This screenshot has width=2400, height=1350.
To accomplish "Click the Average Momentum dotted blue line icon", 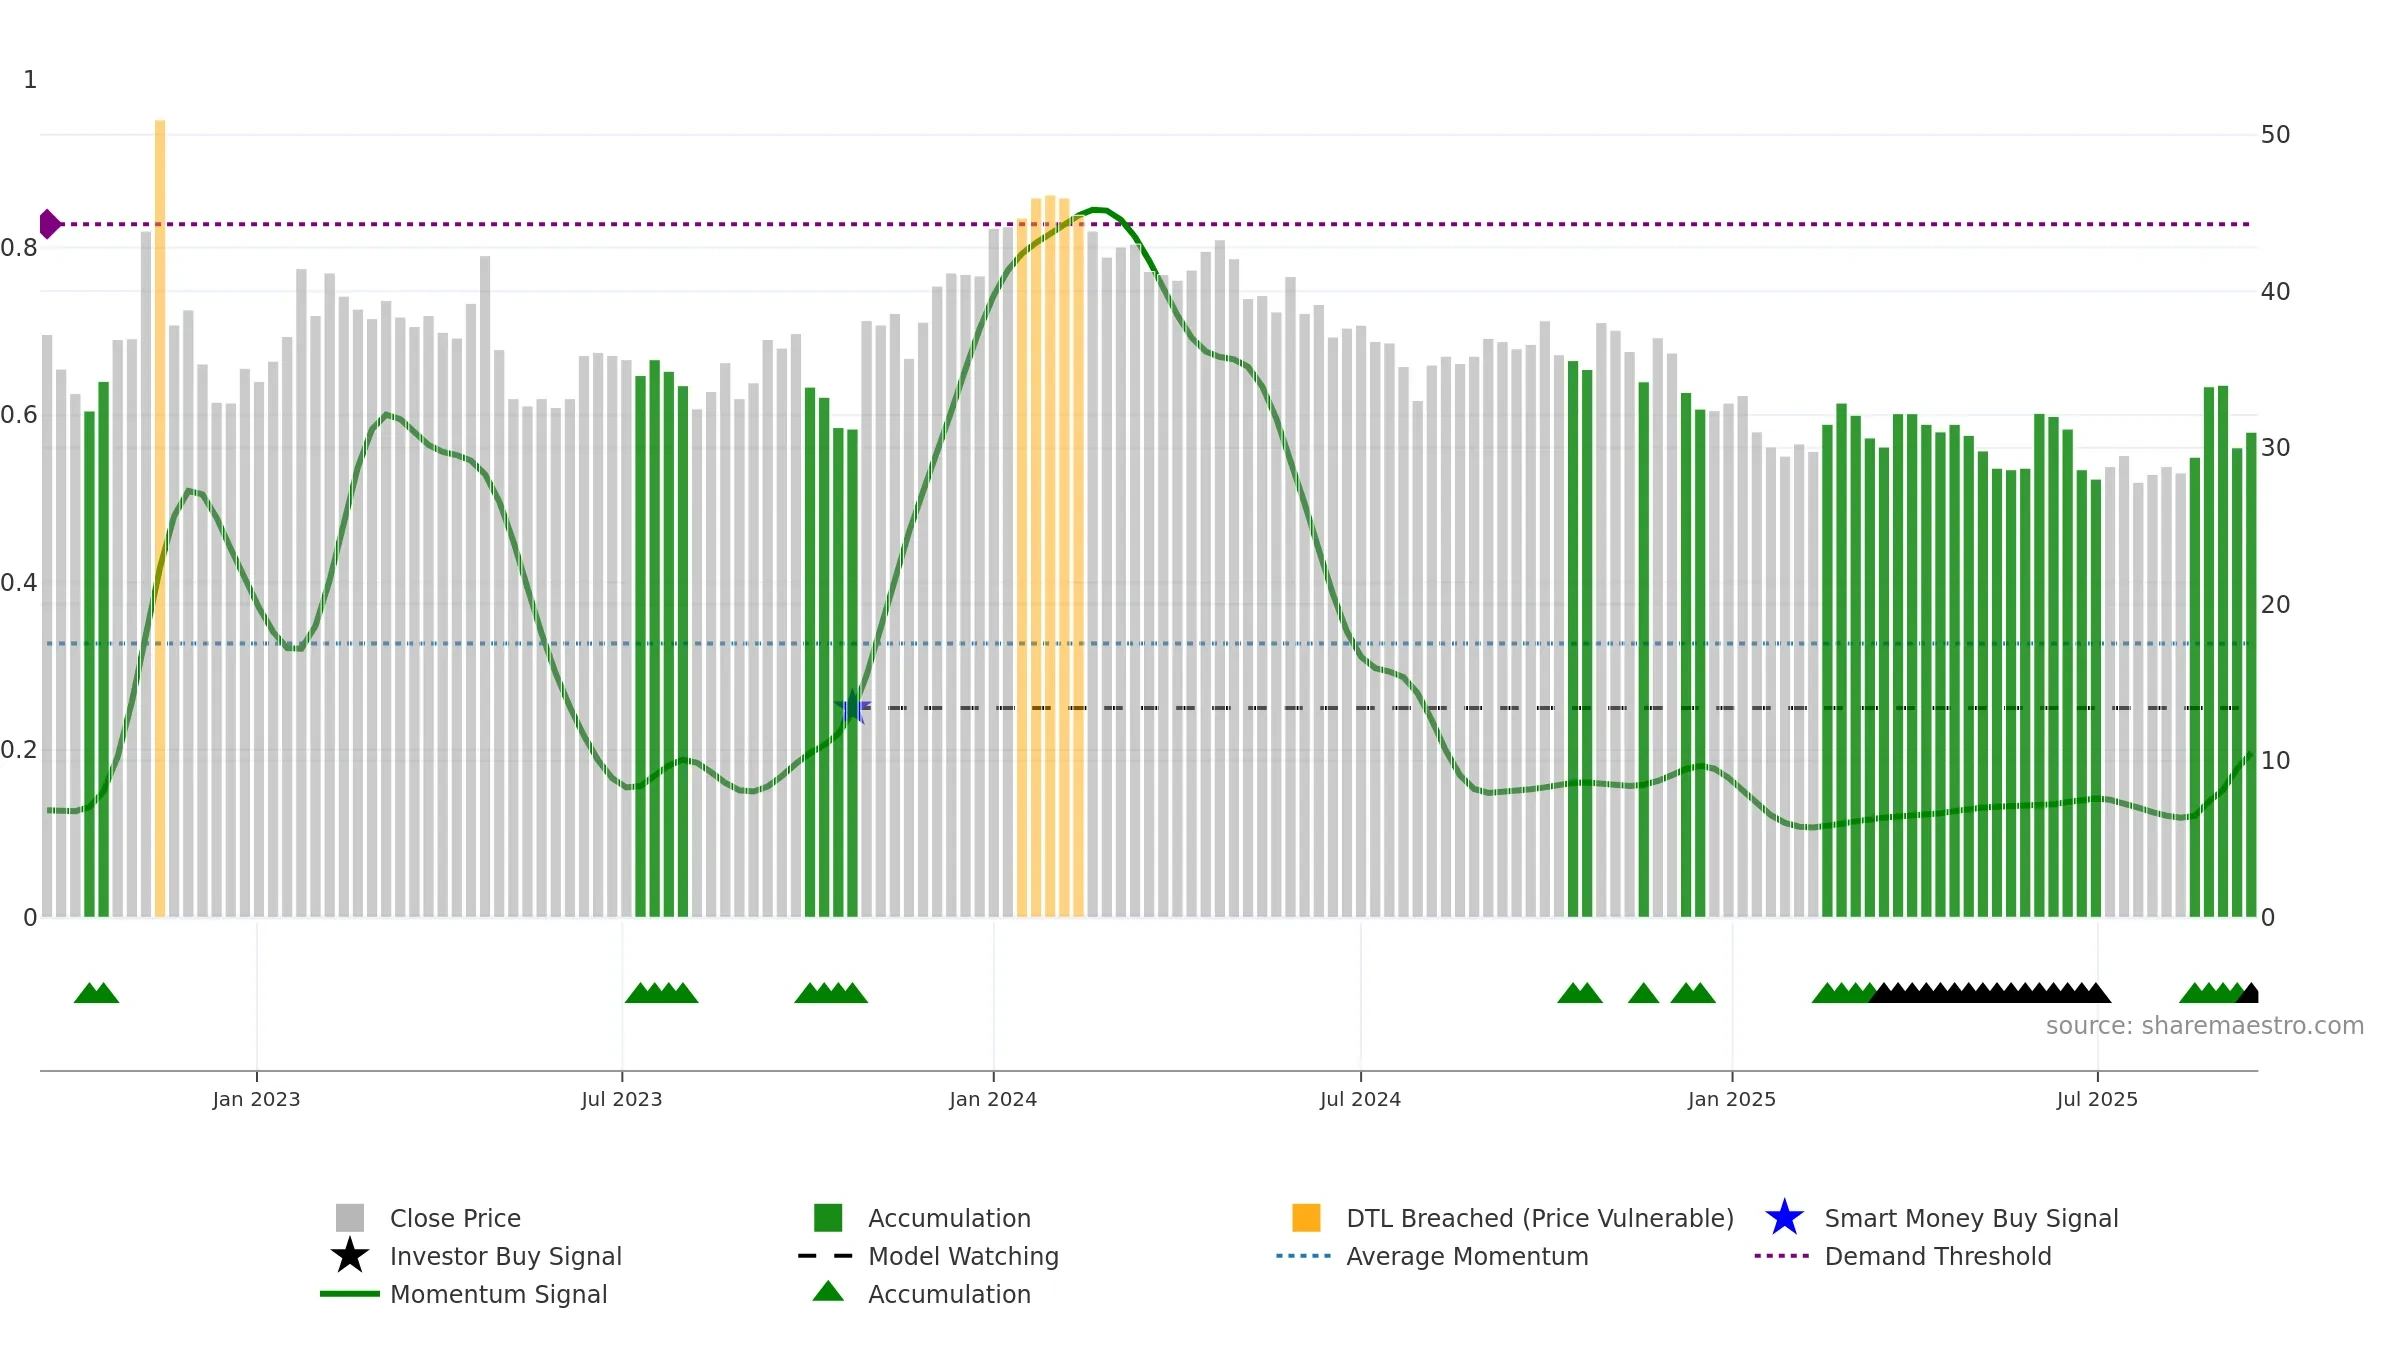I will click(1304, 1255).
